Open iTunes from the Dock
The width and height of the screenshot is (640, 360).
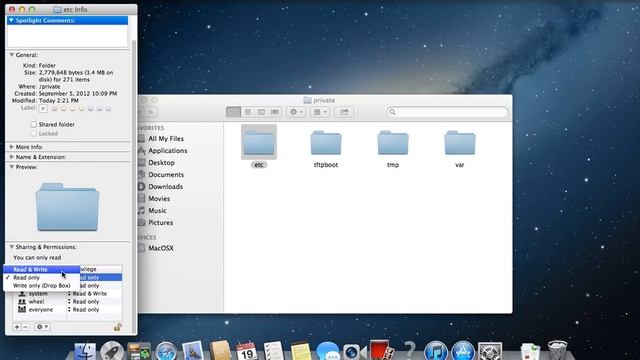point(436,351)
